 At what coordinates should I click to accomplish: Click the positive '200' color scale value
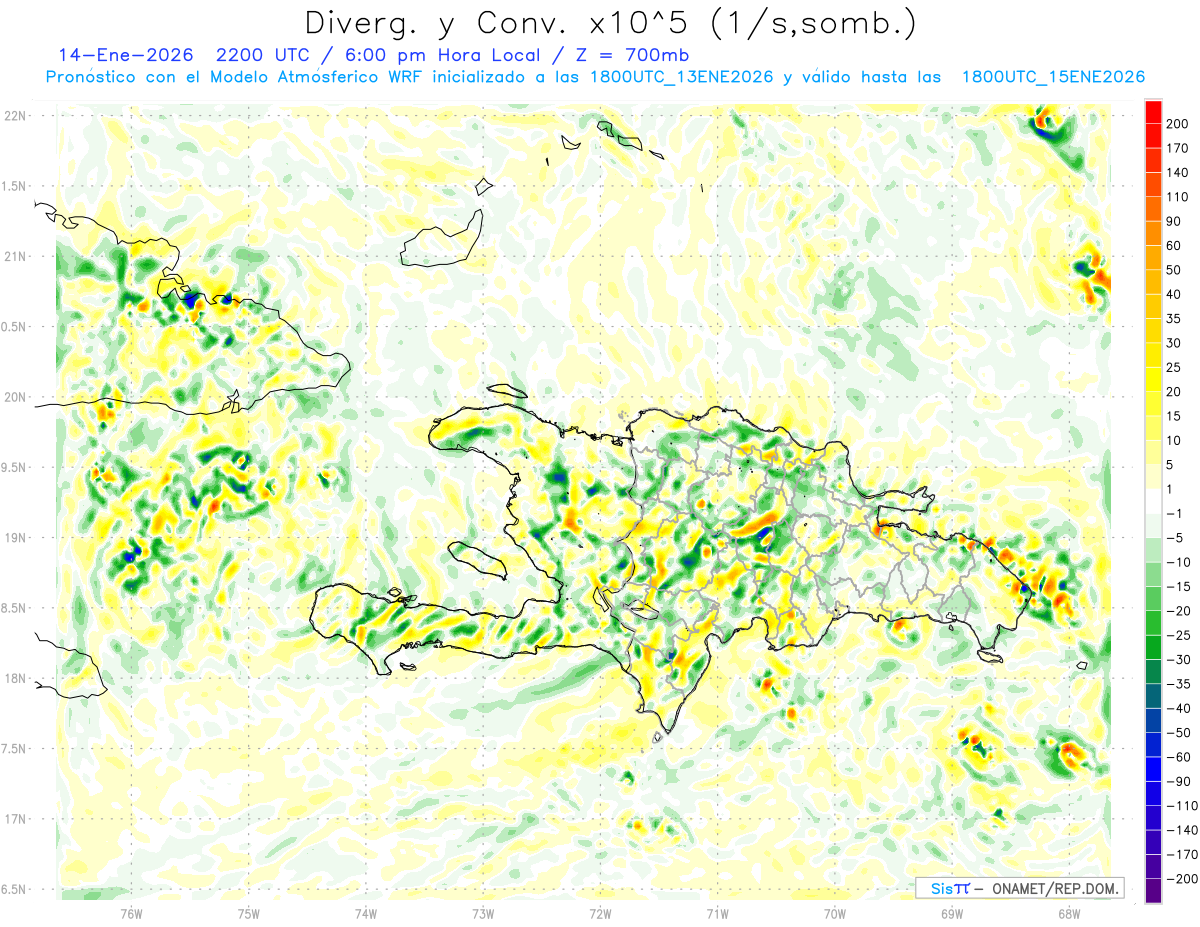tap(1178, 124)
